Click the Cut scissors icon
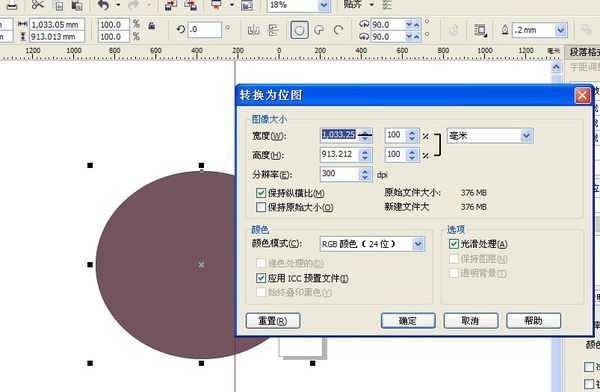Image resolution: width=600 pixels, height=392 pixels. pos(38,5)
